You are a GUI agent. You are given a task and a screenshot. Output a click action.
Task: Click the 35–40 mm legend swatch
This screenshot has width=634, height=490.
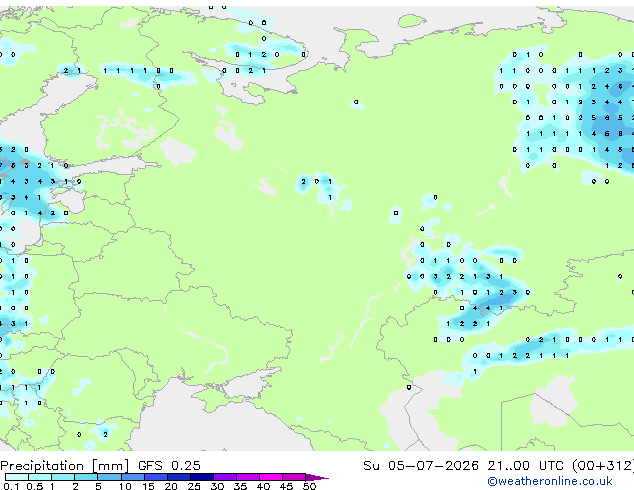(x=247, y=477)
